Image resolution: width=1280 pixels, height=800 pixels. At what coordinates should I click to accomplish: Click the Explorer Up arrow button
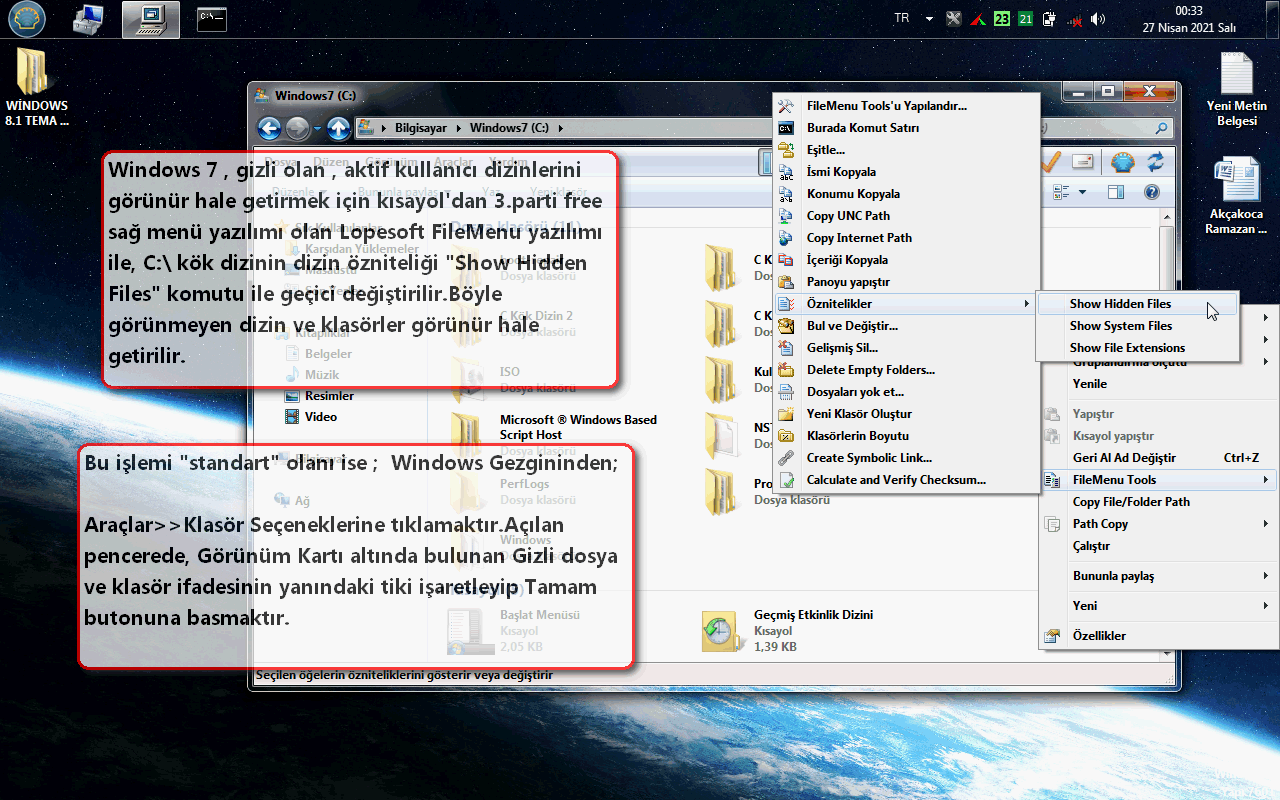tap(339, 128)
